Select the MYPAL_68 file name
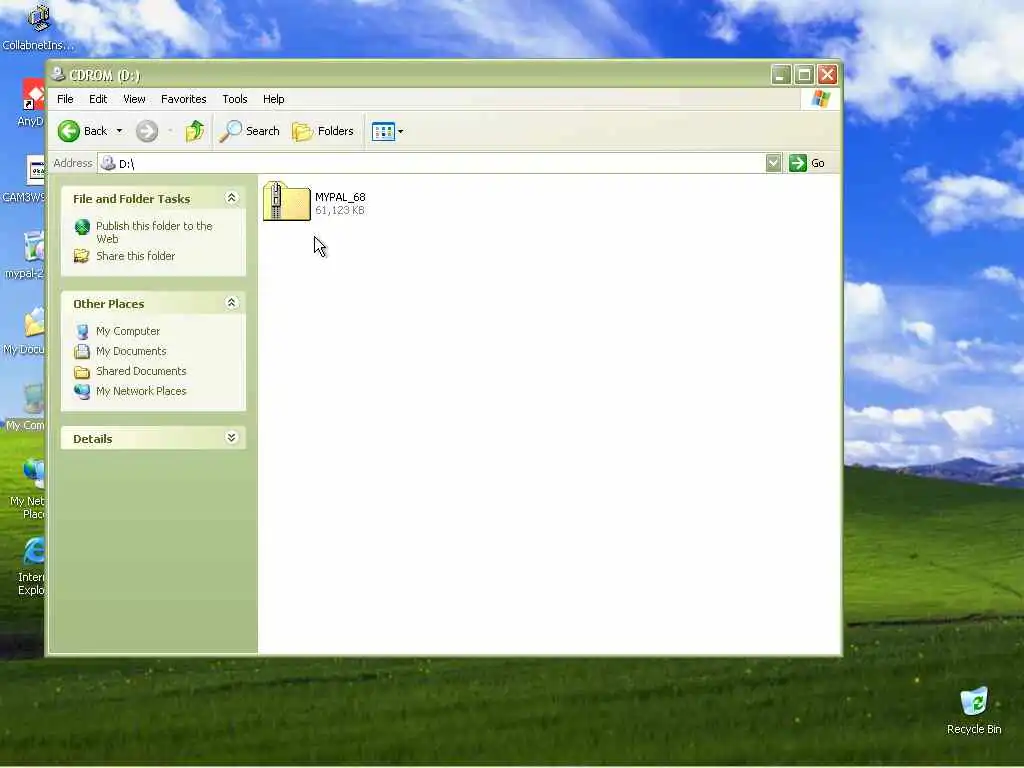Viewport: 1024px width, 768px height. click(x=340, y=197)
